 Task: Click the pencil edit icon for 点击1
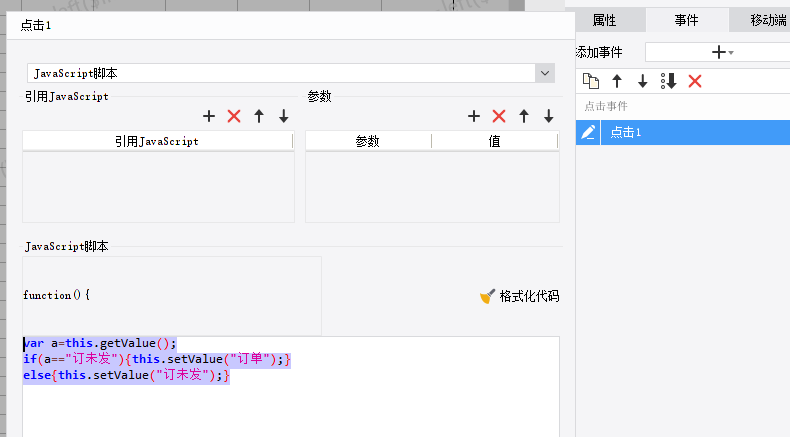(x=588, y=133)
